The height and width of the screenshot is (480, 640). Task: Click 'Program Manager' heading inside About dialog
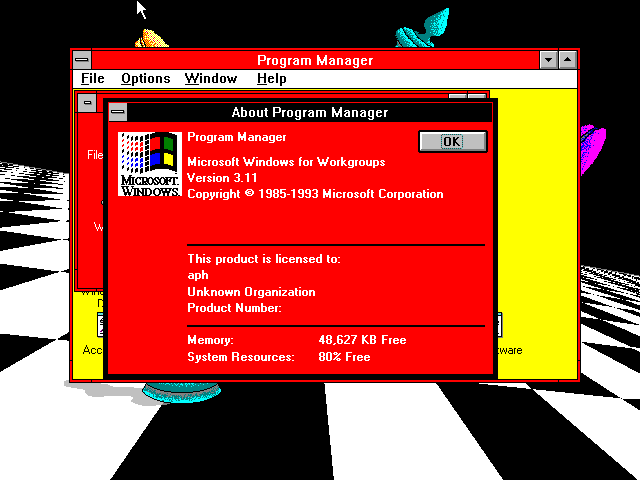tap(237, 137)
